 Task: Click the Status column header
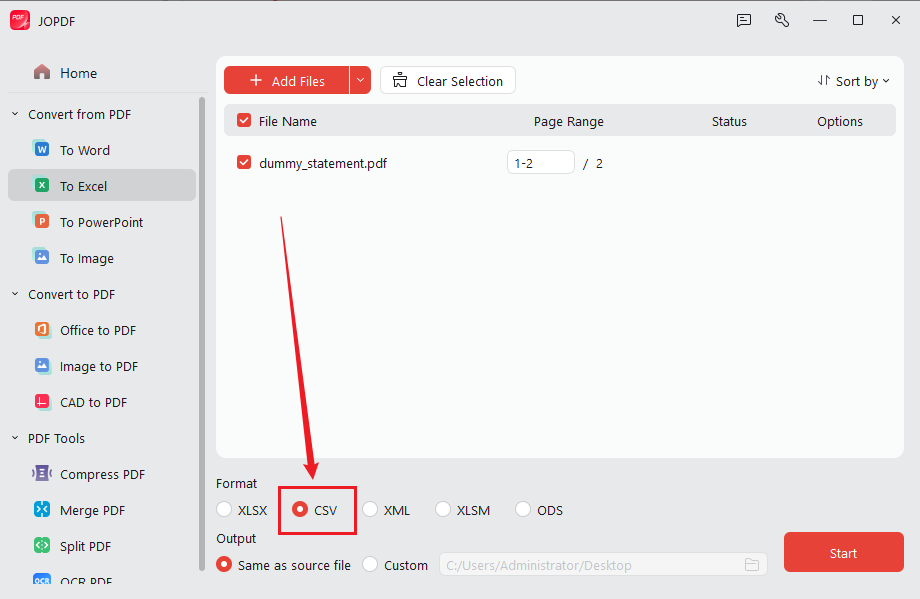pos(729,121)
